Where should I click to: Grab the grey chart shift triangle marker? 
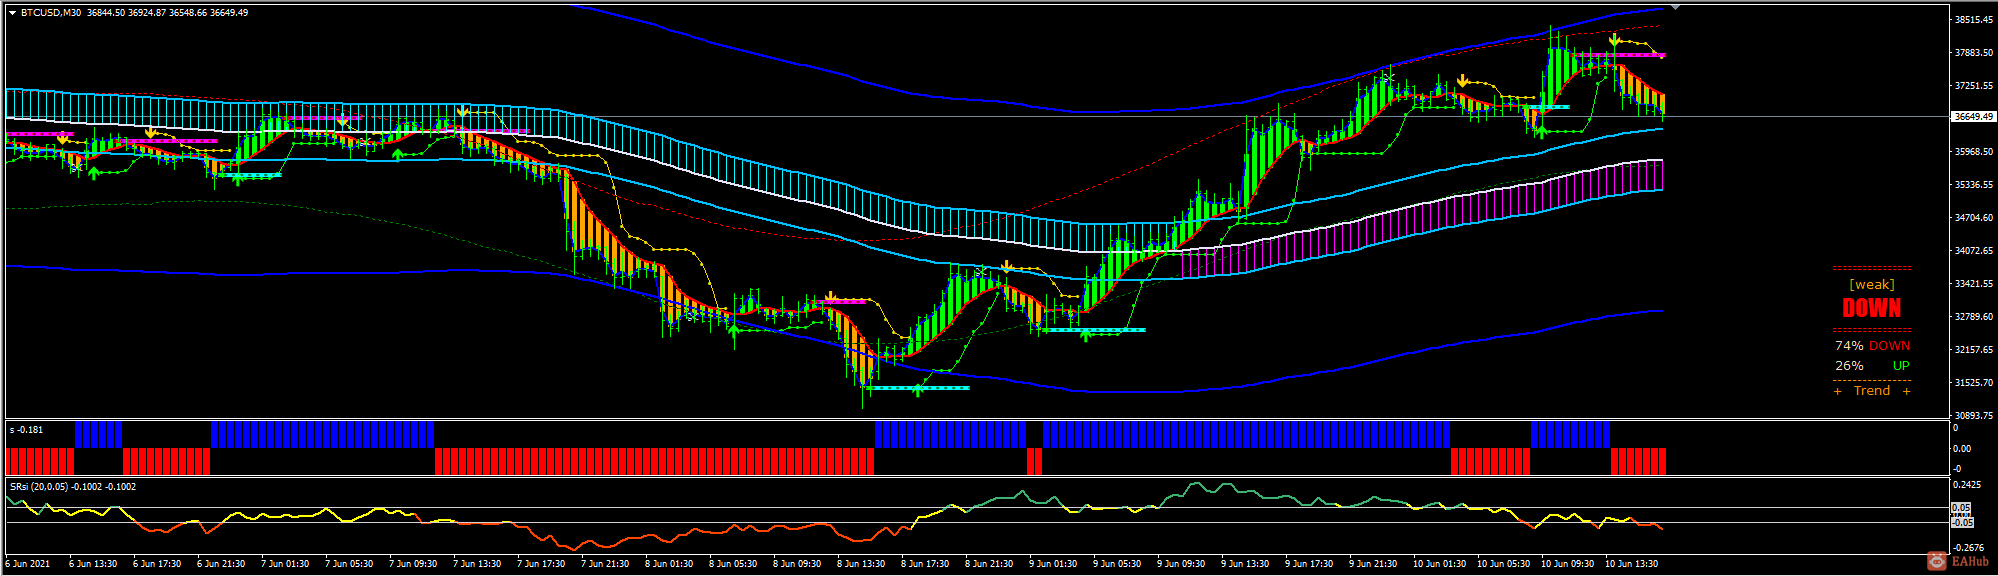(x=1676, y=7)
